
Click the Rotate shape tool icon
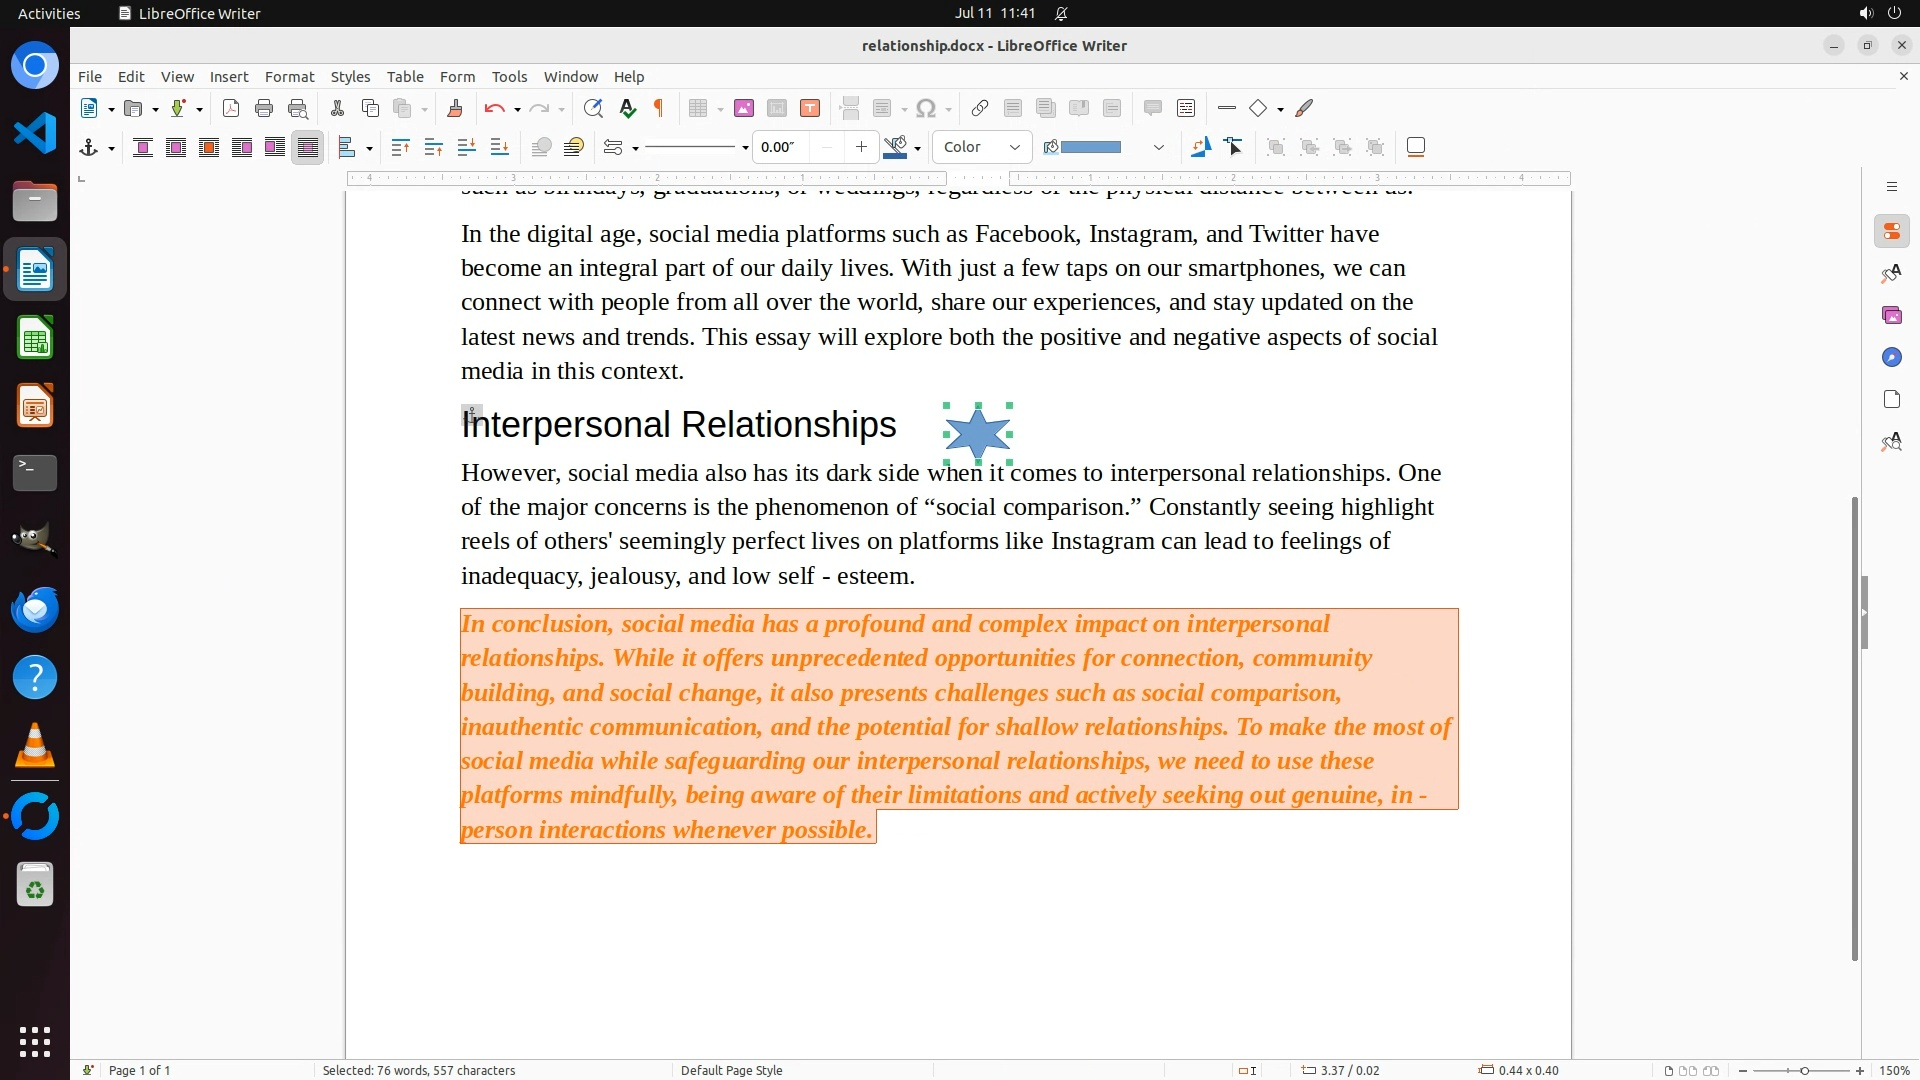1200,147
